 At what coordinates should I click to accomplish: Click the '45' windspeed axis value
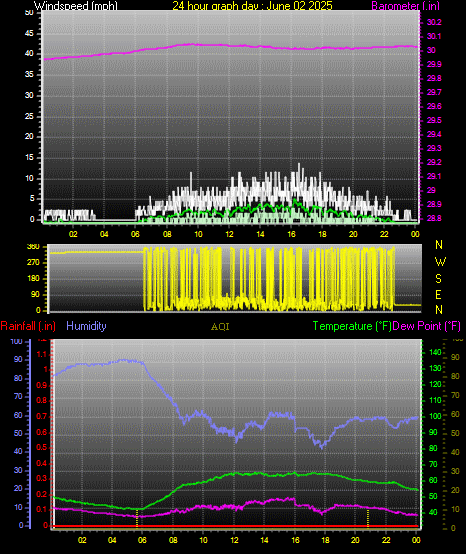29,34
